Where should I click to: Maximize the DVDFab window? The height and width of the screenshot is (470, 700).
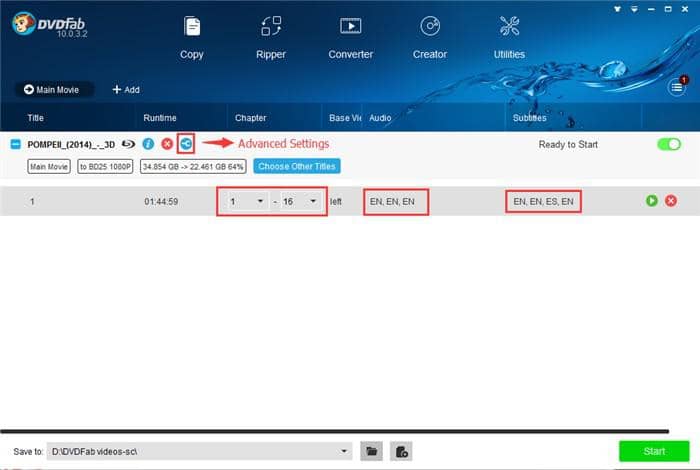668,9
